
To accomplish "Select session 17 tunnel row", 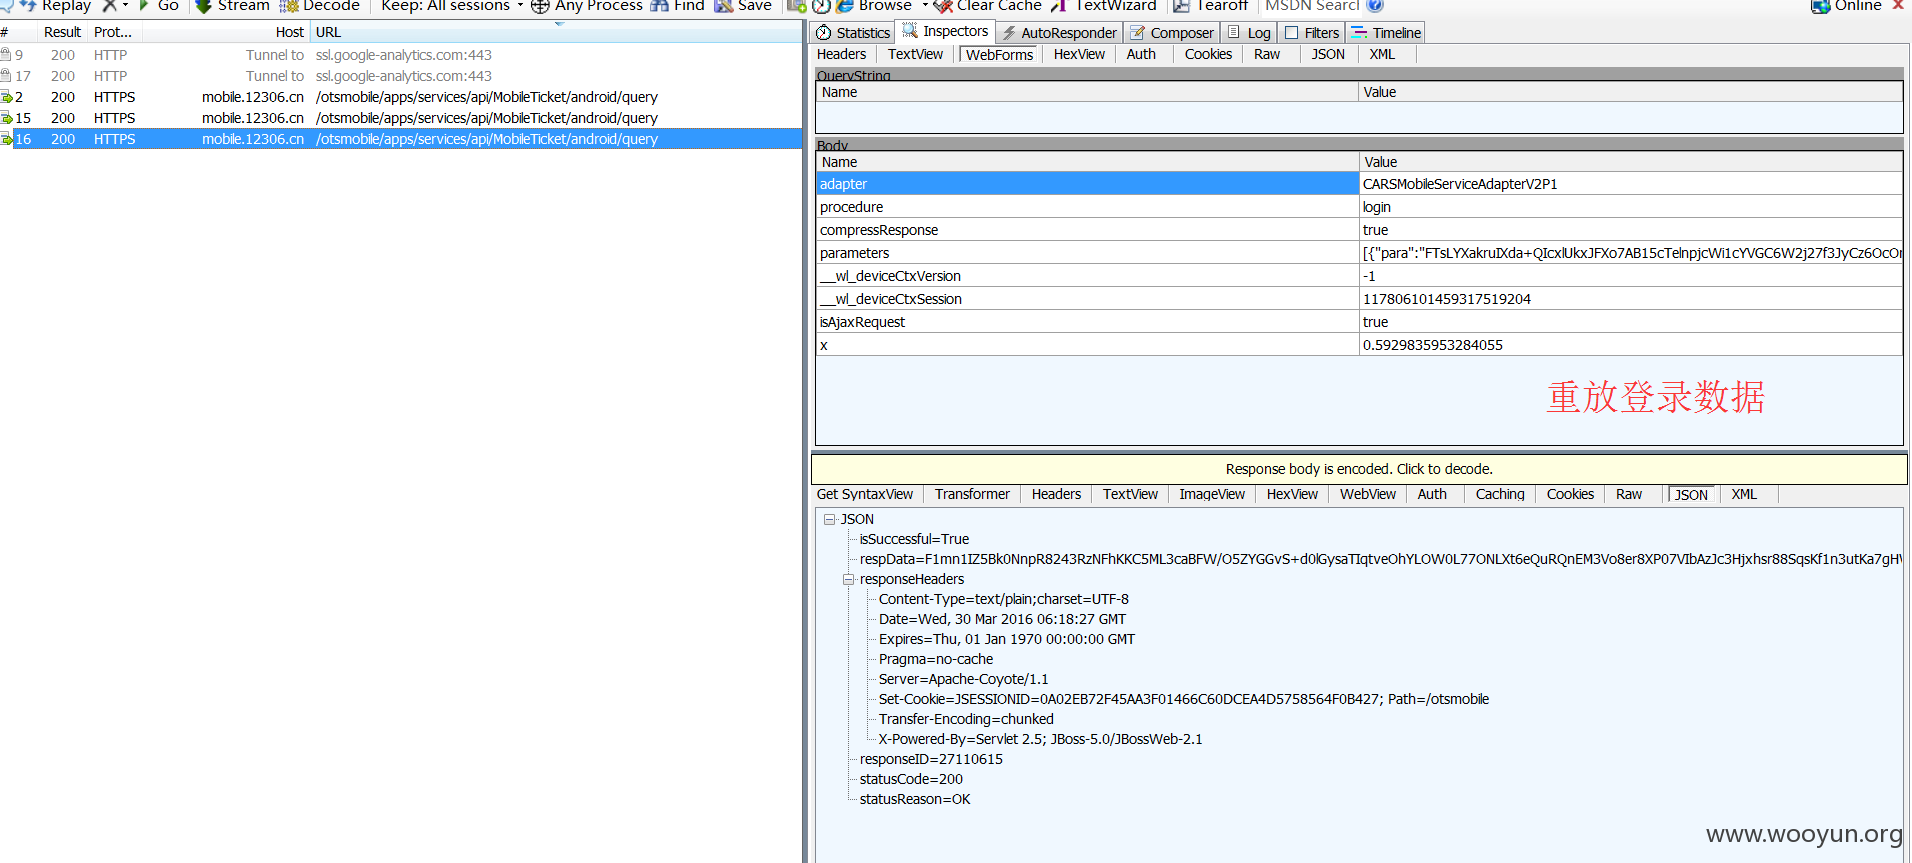I will [401, 76].
